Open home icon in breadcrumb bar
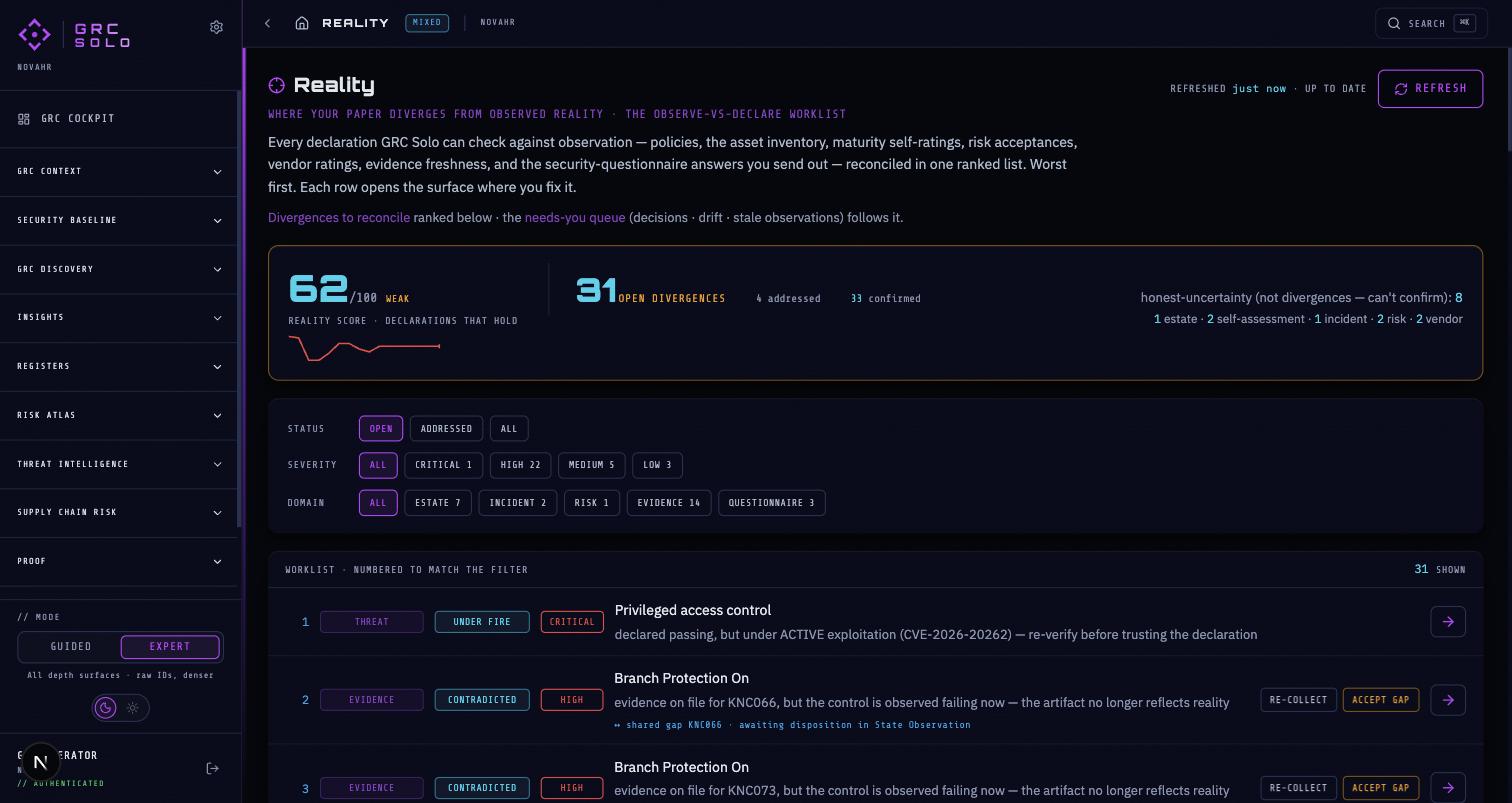 click(x=302, y=23)
